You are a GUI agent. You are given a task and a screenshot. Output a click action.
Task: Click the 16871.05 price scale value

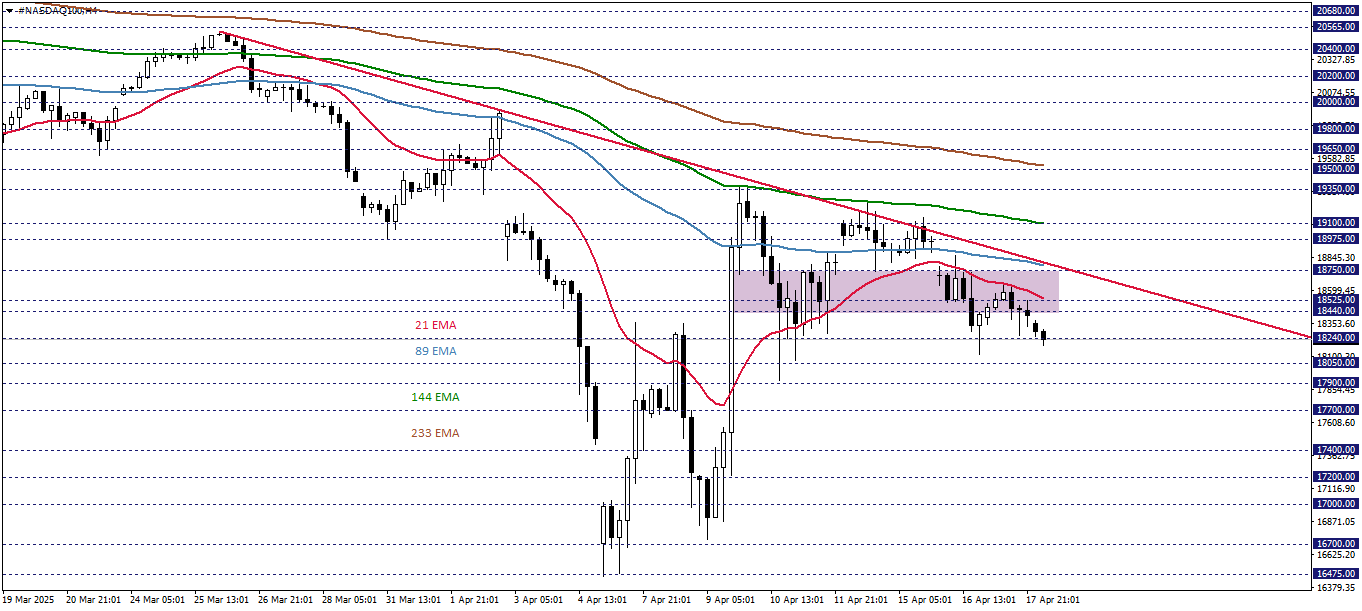[x=1336, y=522]
